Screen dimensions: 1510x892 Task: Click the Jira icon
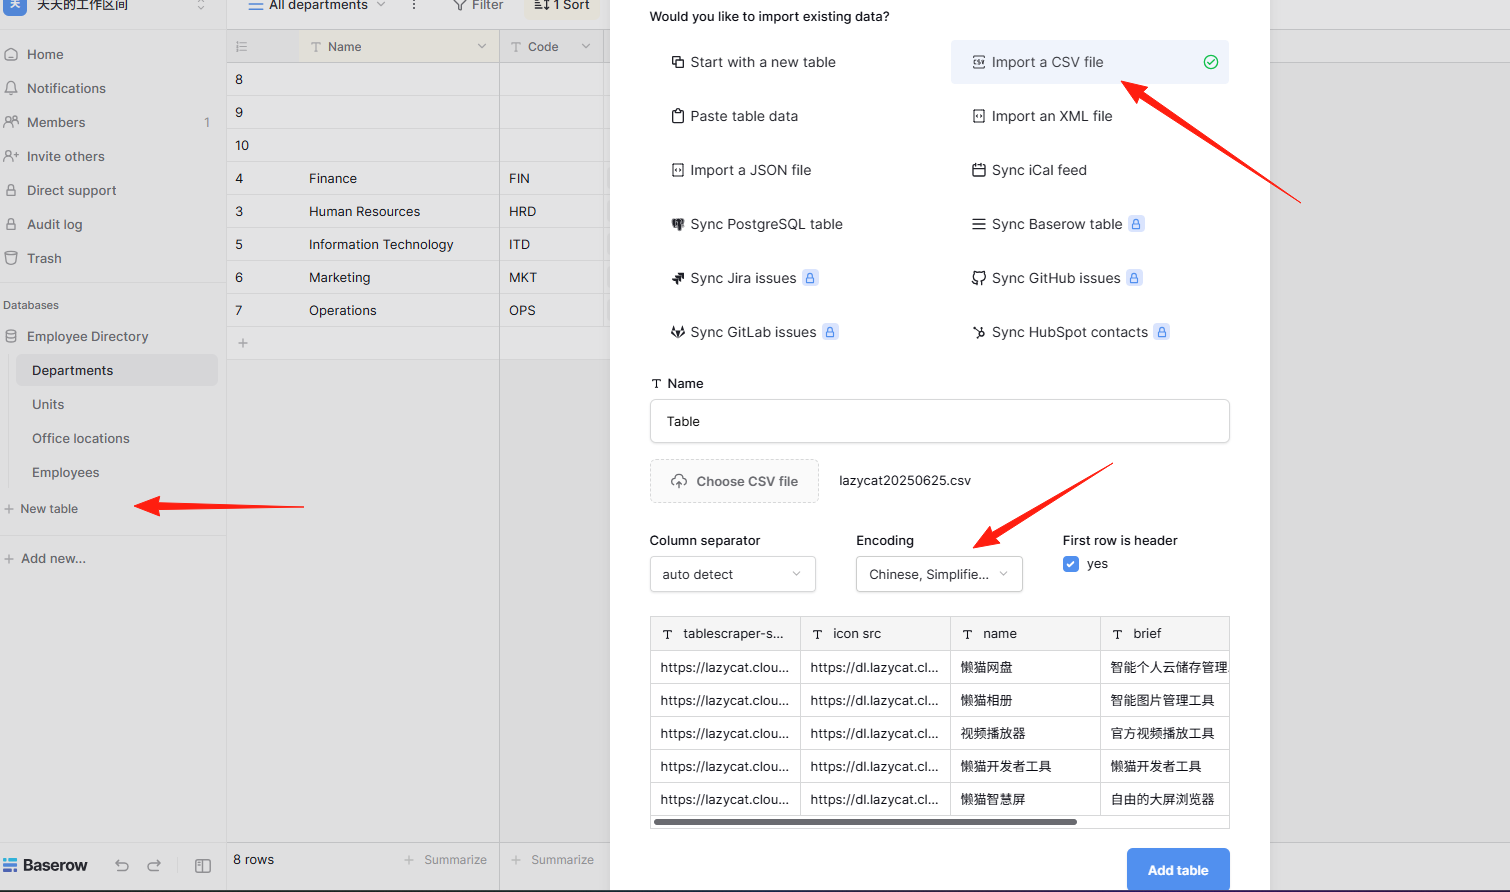[x=678, y=278]
